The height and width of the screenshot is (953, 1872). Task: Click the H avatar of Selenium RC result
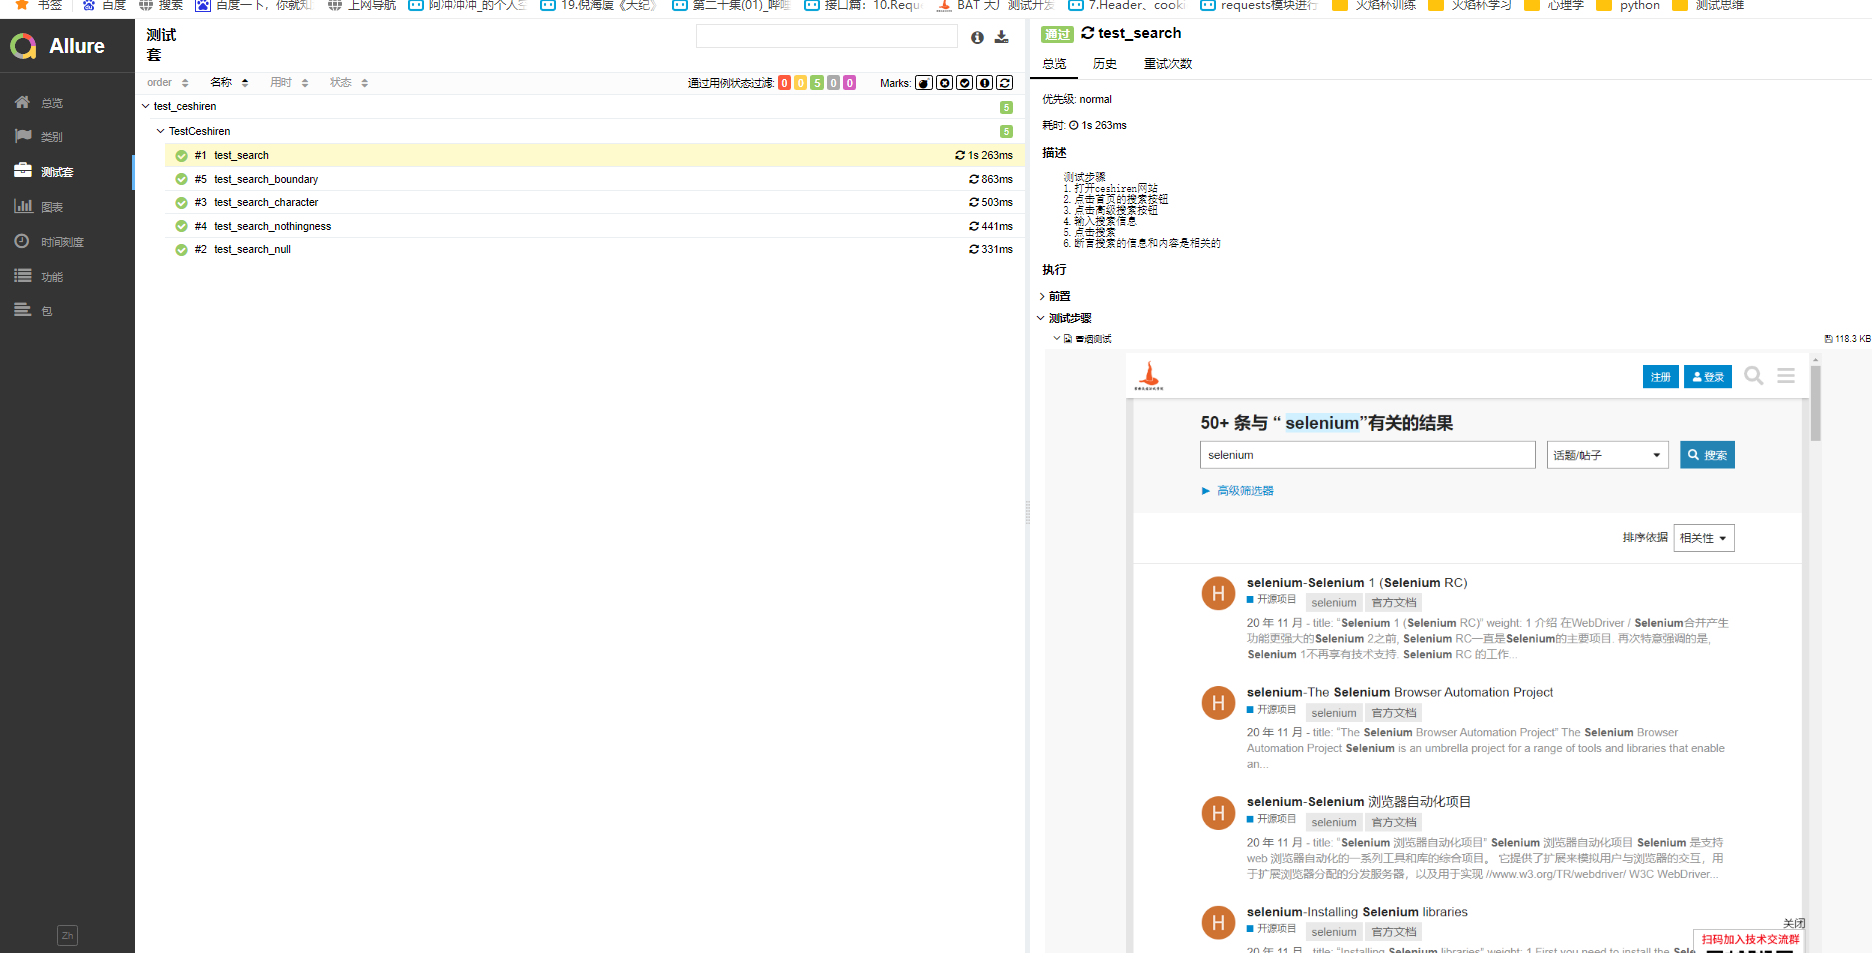[x=1218, y=593]
